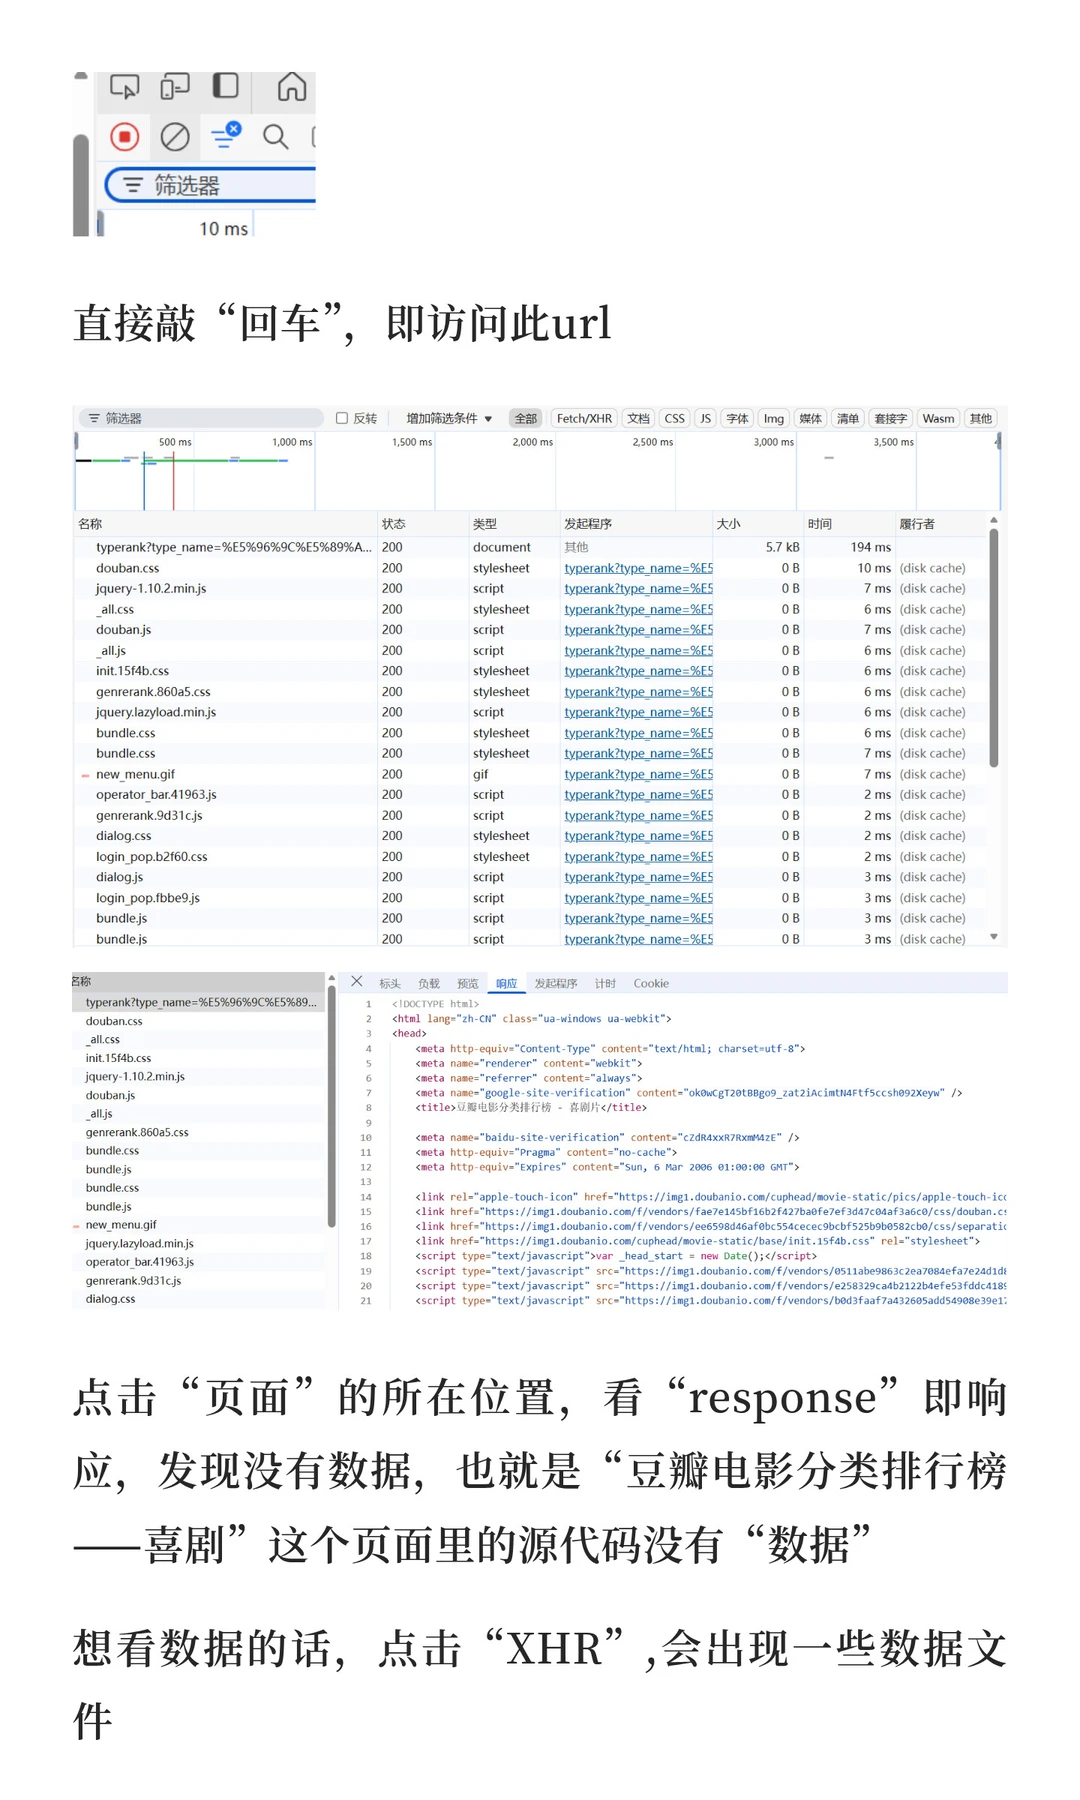
Task: Filter requests by 清单
Action: (848, 418)
